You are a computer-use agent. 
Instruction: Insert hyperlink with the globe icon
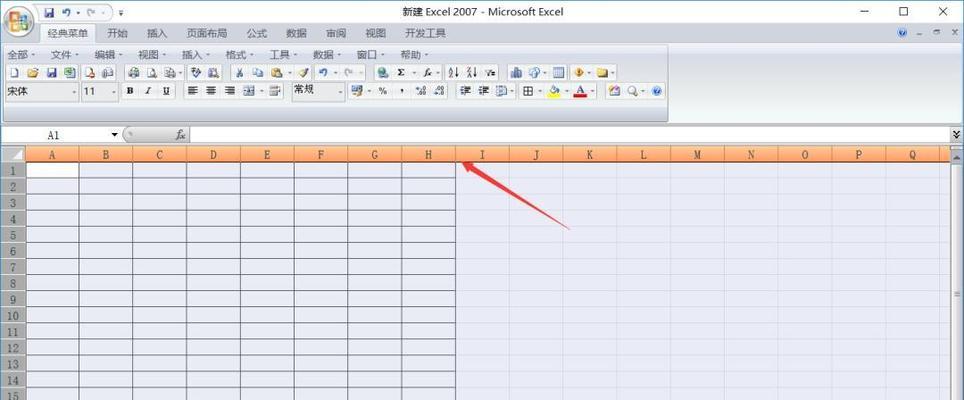click(383, 73)
